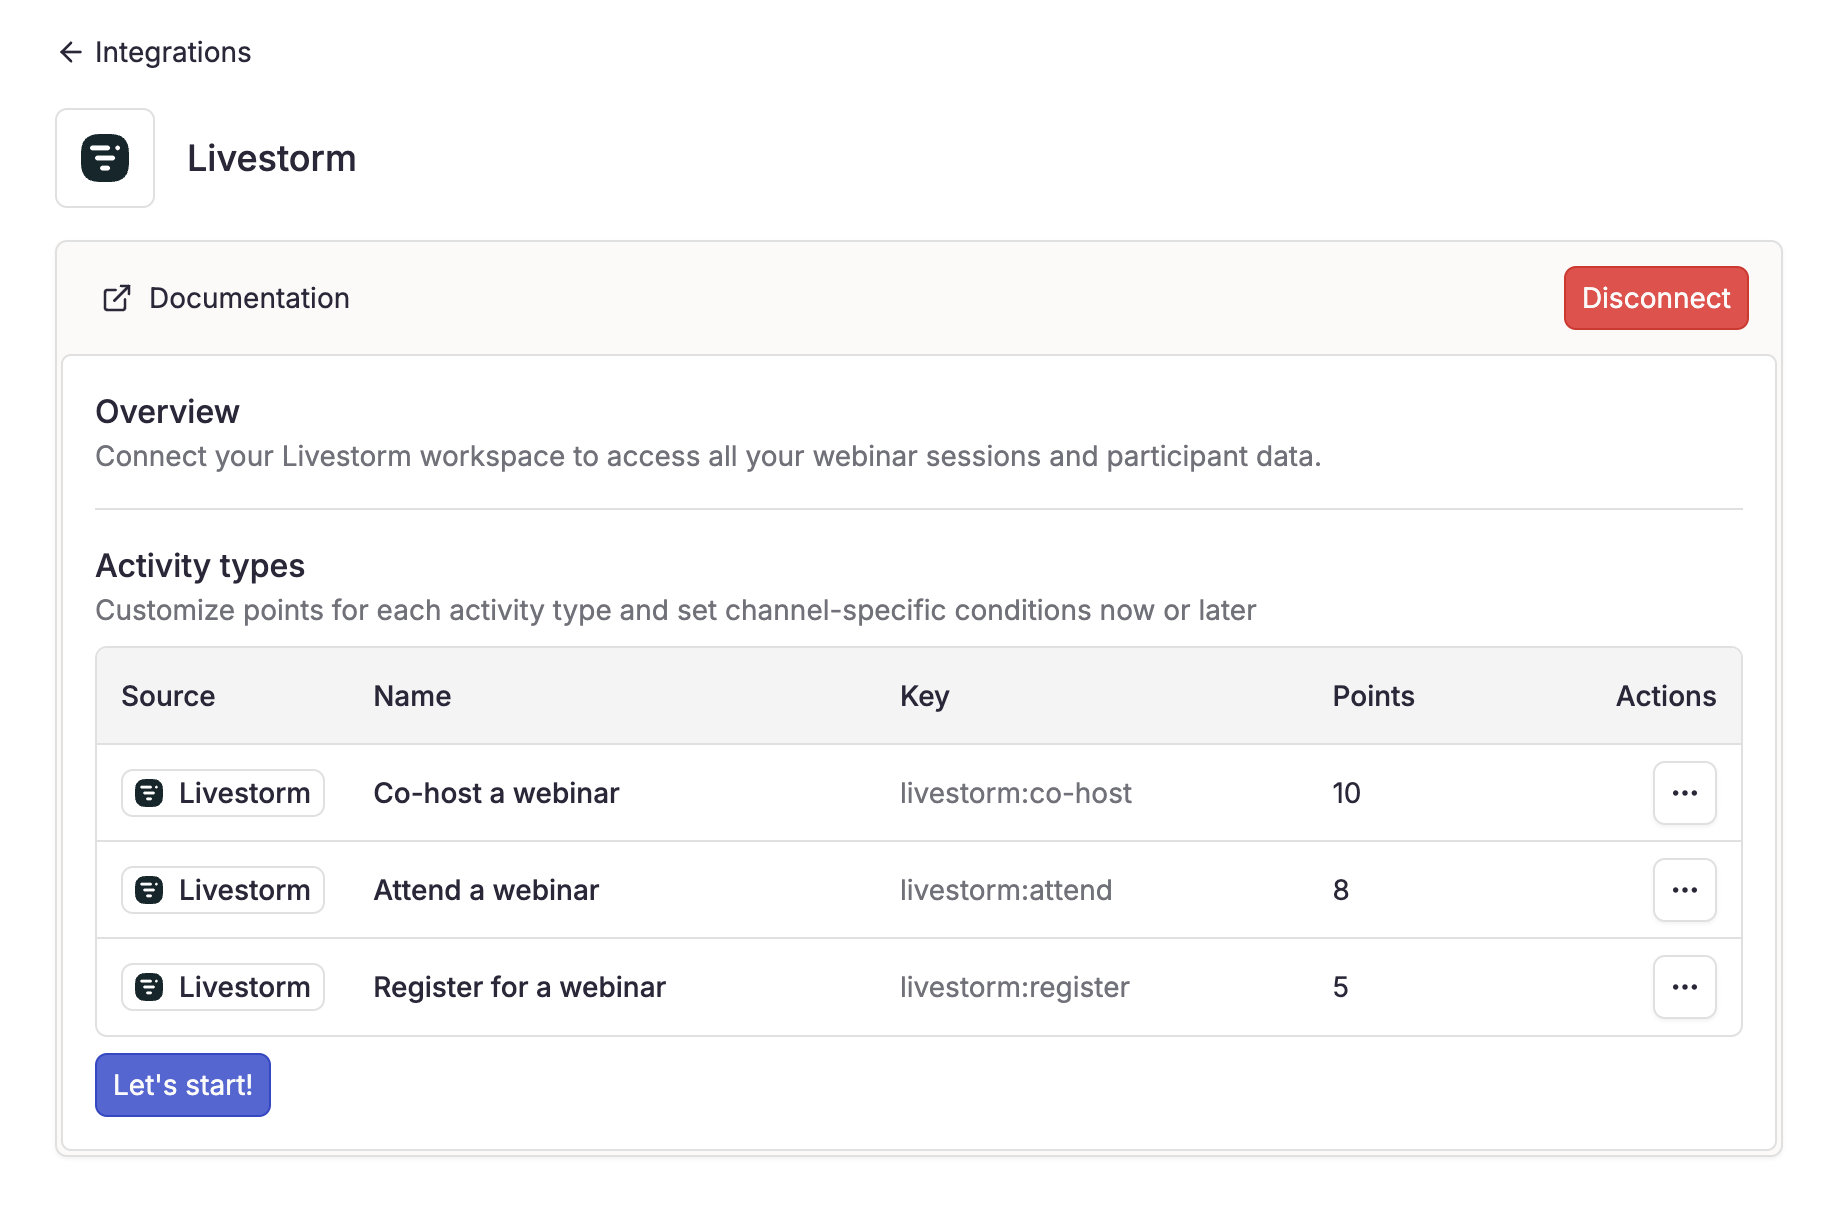1836x1210 pixels.
Task: Open actions menu for Attend a webinar
Action: tap(1684, 890)
